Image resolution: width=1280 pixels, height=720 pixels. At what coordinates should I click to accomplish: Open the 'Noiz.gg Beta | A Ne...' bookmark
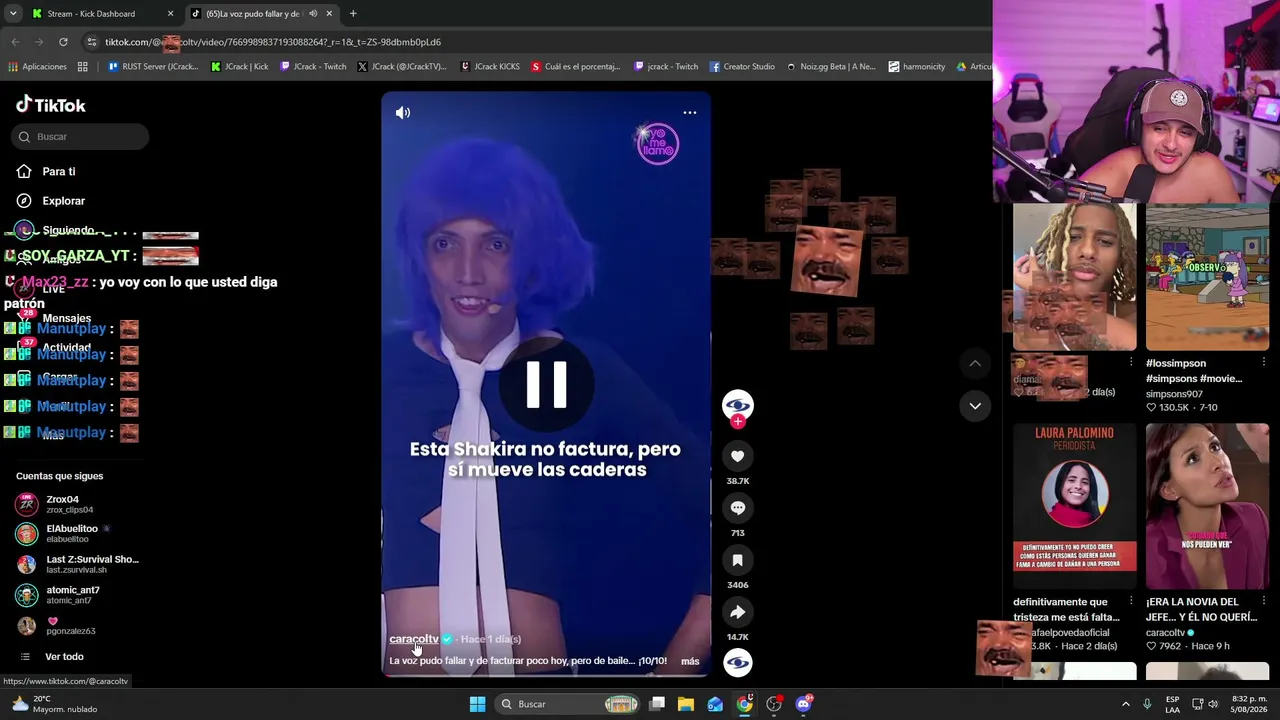831,67
